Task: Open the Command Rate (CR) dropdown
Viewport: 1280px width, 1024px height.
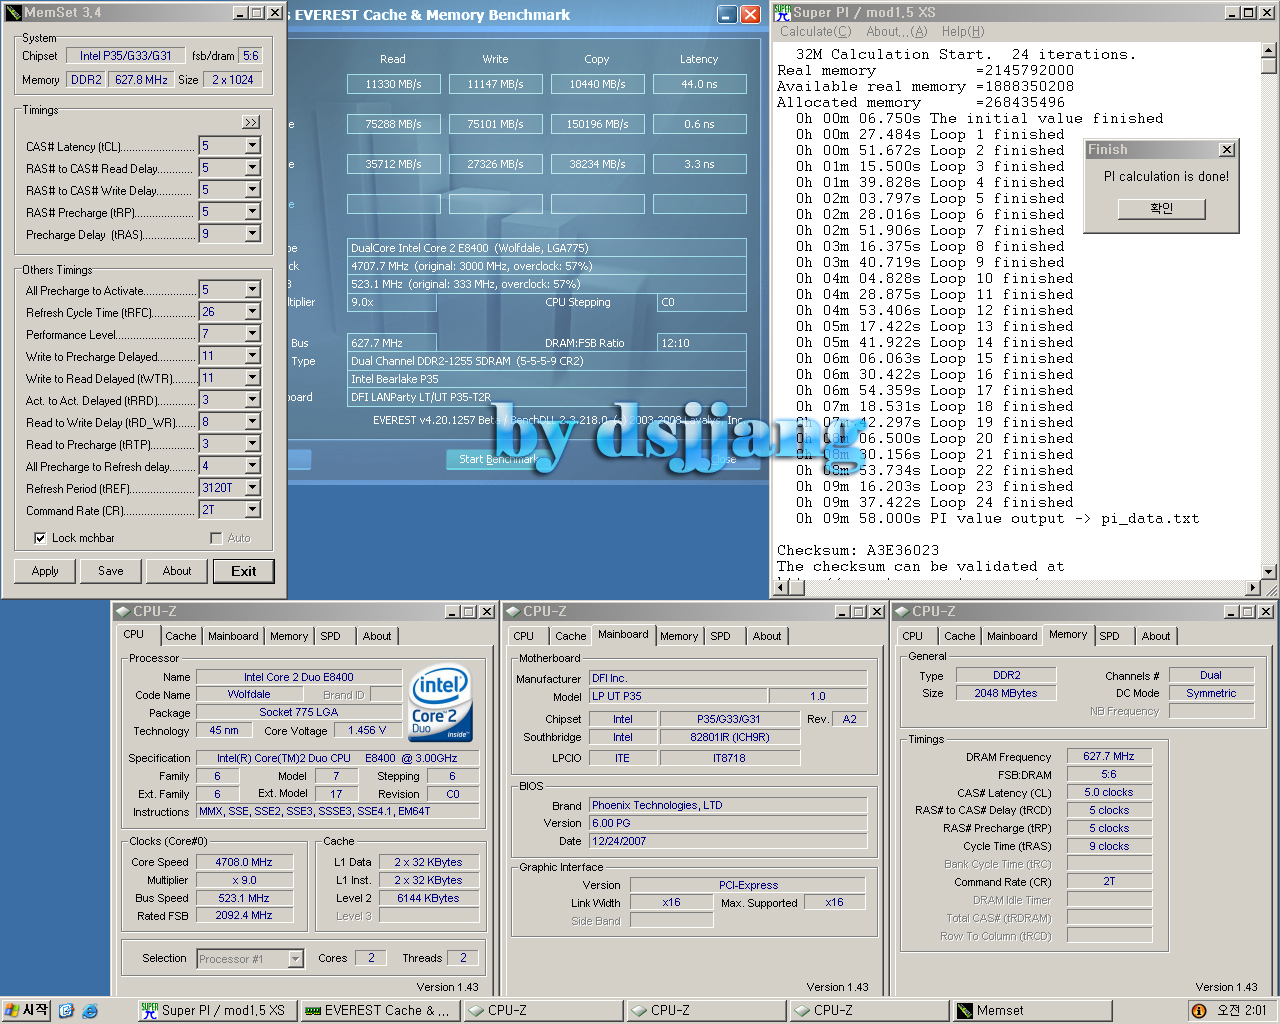Action: click(x=252, y=510)
